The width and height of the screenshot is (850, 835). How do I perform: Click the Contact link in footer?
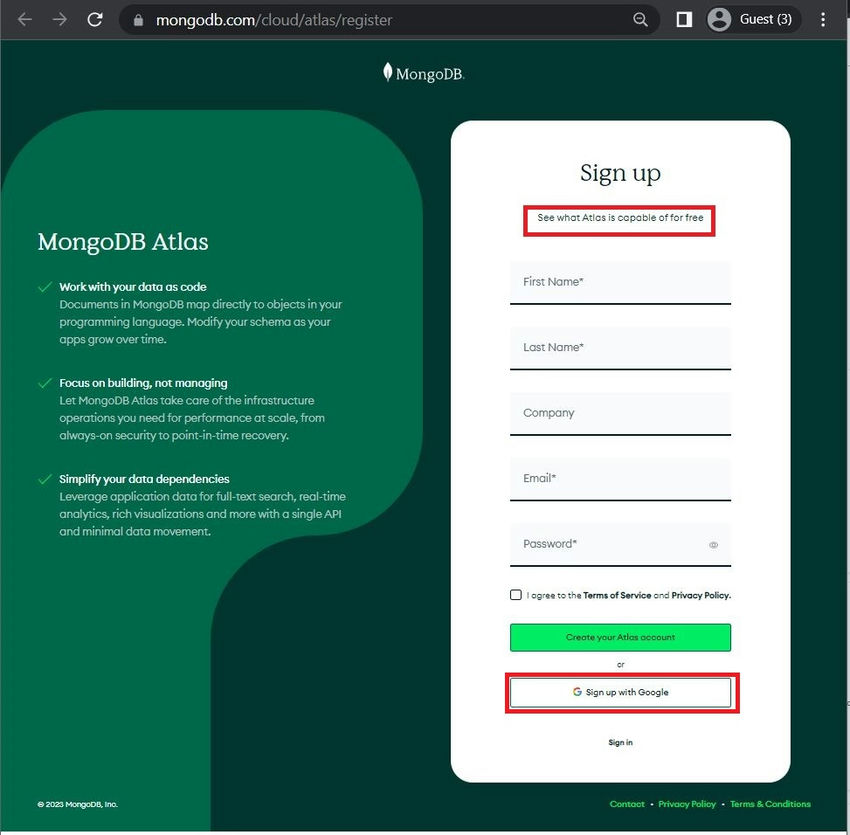(x=627, y=803)
